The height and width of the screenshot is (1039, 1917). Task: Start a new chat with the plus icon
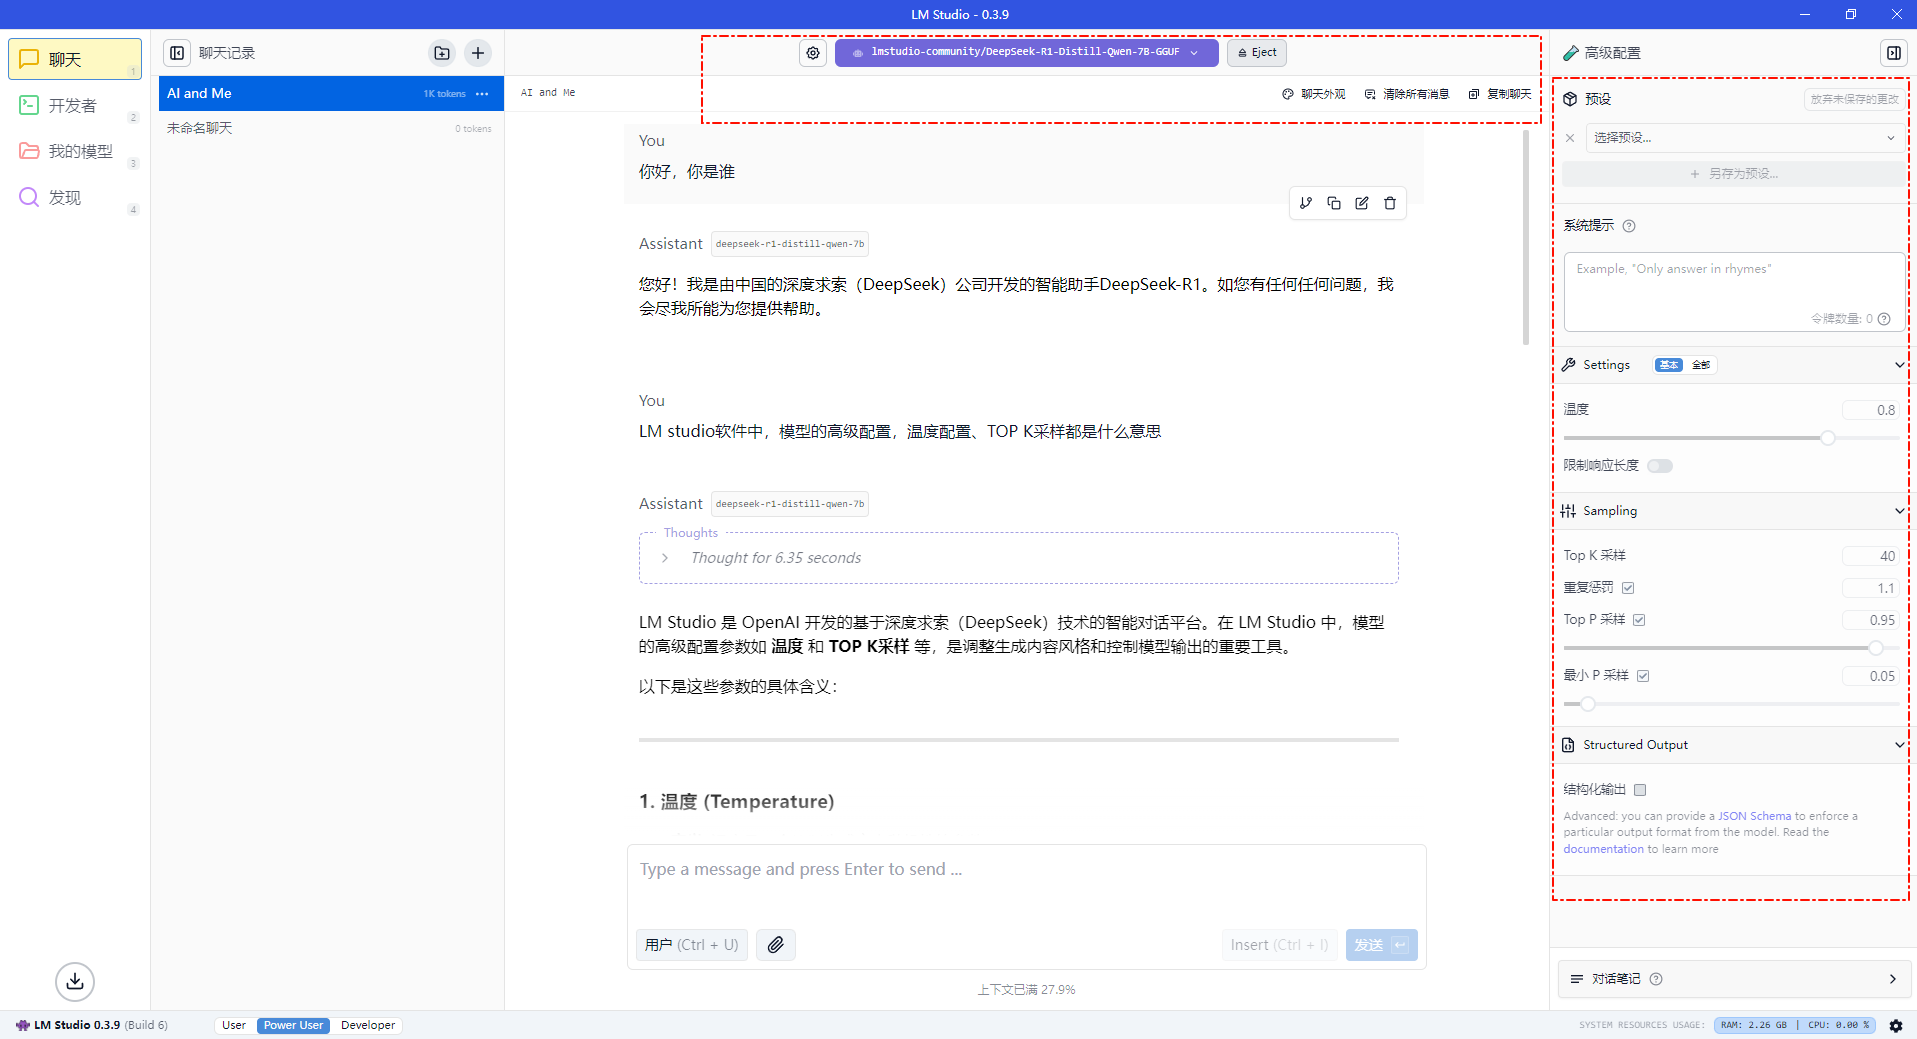(x=478, y=53)
